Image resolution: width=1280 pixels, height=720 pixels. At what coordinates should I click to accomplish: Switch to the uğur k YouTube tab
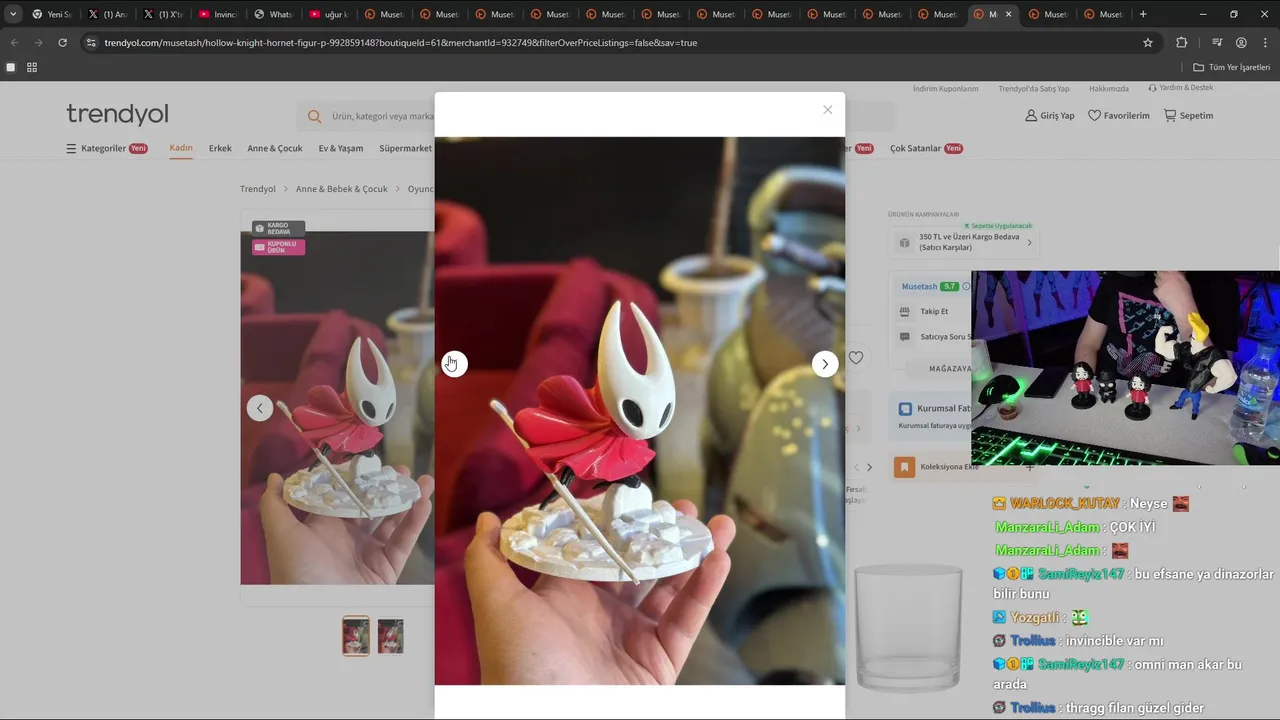(328, 14)
